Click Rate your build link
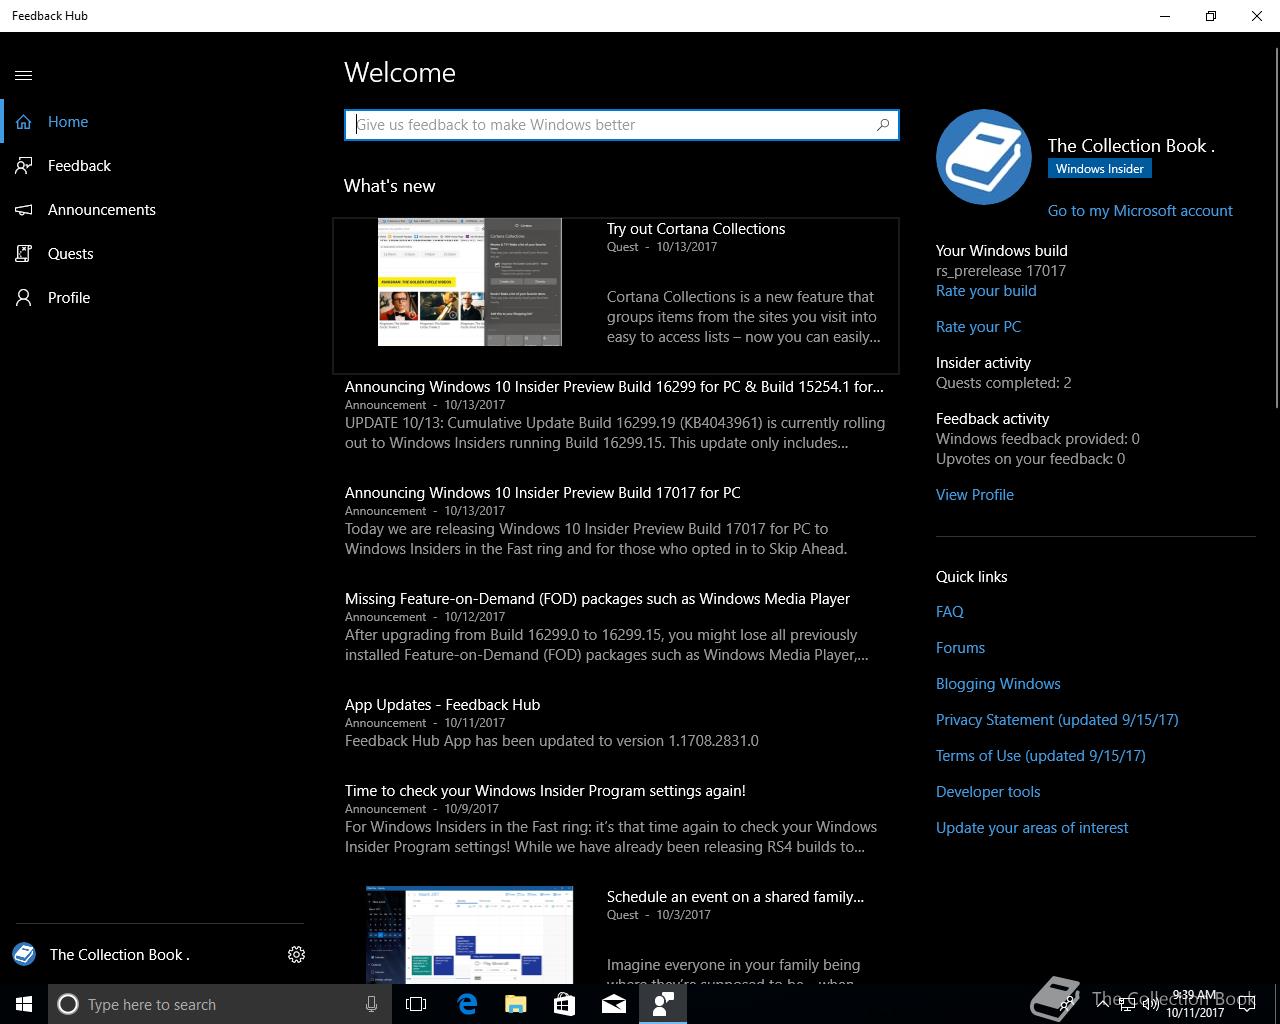Screen dimensions: 1280x1024 coord(986,291)
